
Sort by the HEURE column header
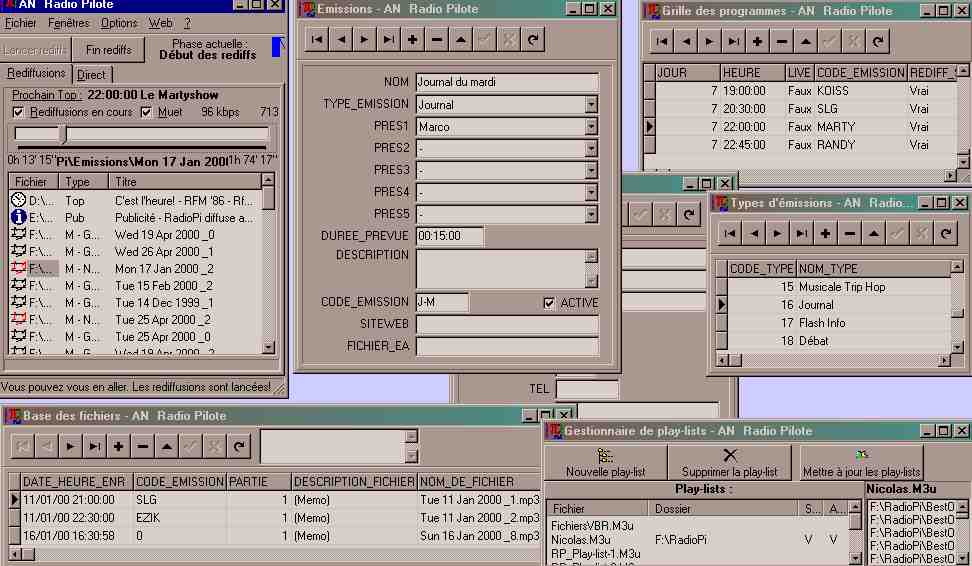[753, 73]
